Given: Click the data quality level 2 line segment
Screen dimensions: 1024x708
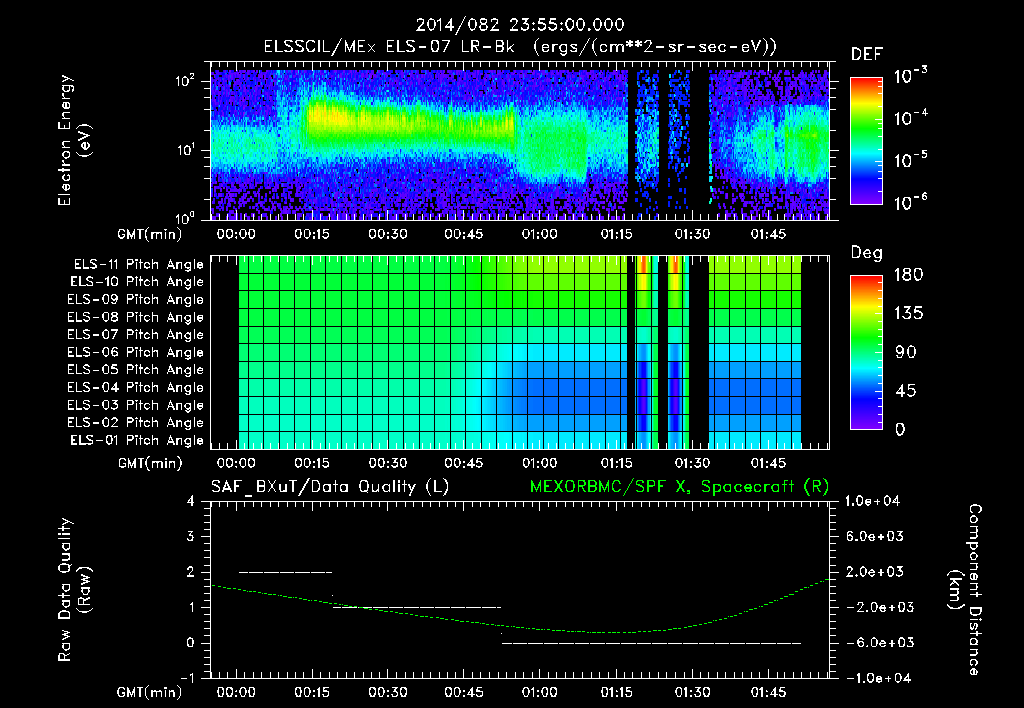Looking at the screenshot, I should [285, 572].
